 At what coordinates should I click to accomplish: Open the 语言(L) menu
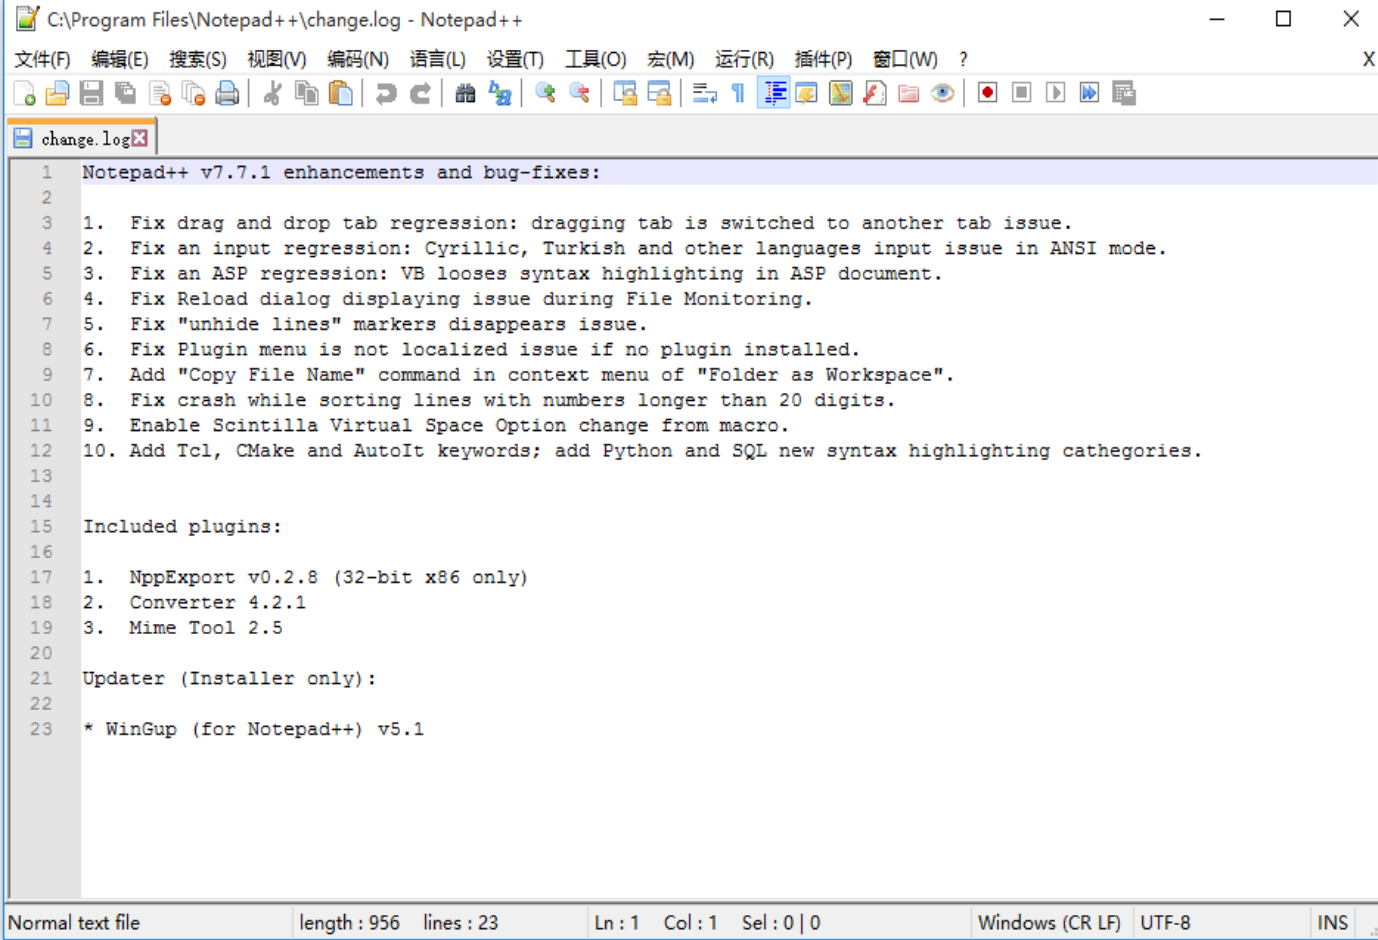click(438, 60)
